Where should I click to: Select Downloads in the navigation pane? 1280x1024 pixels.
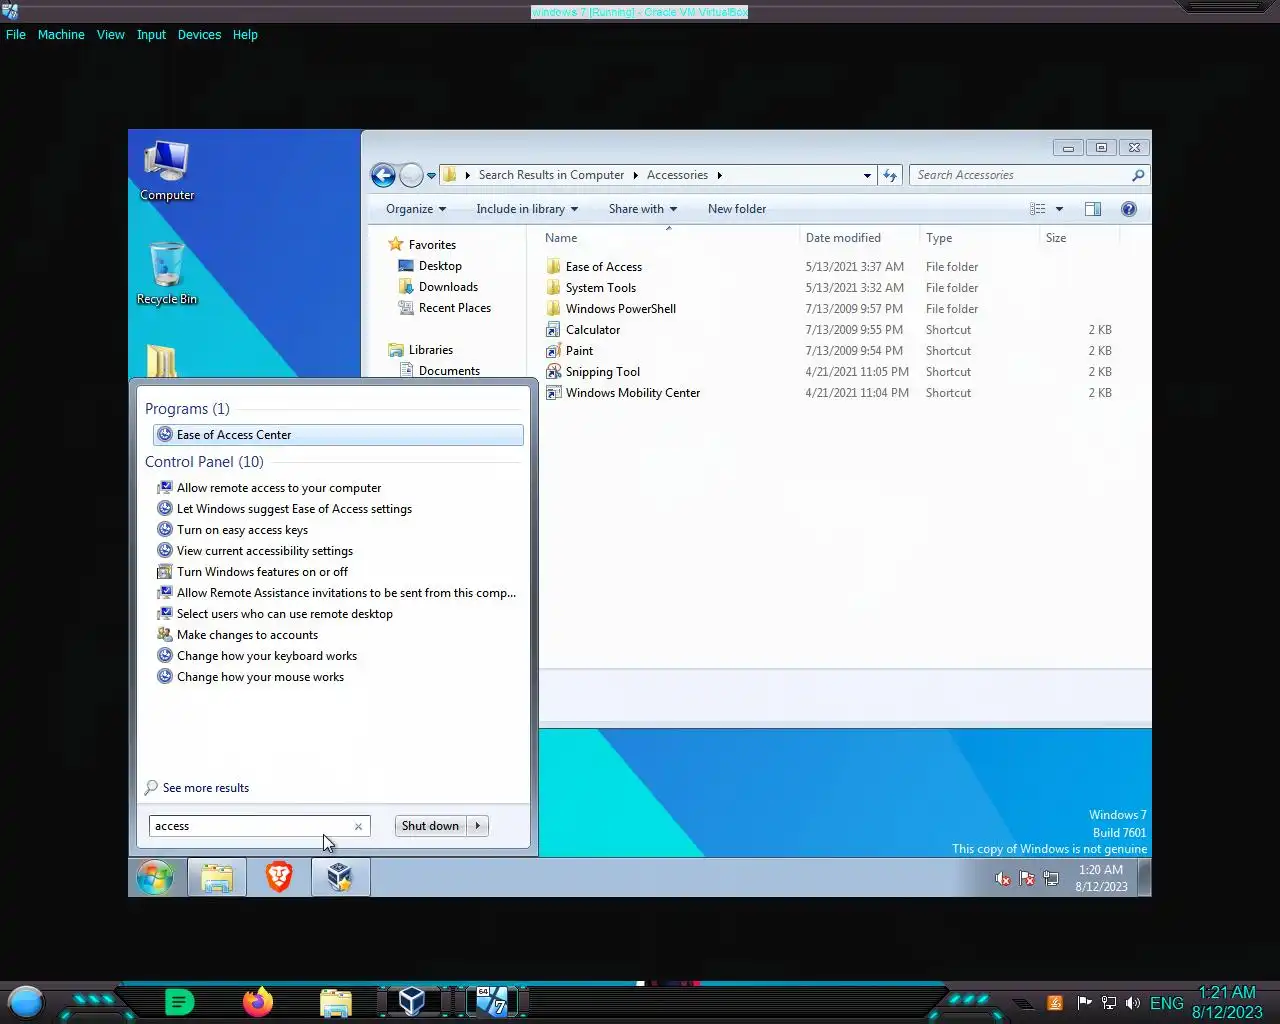click(x=448, y=287)
